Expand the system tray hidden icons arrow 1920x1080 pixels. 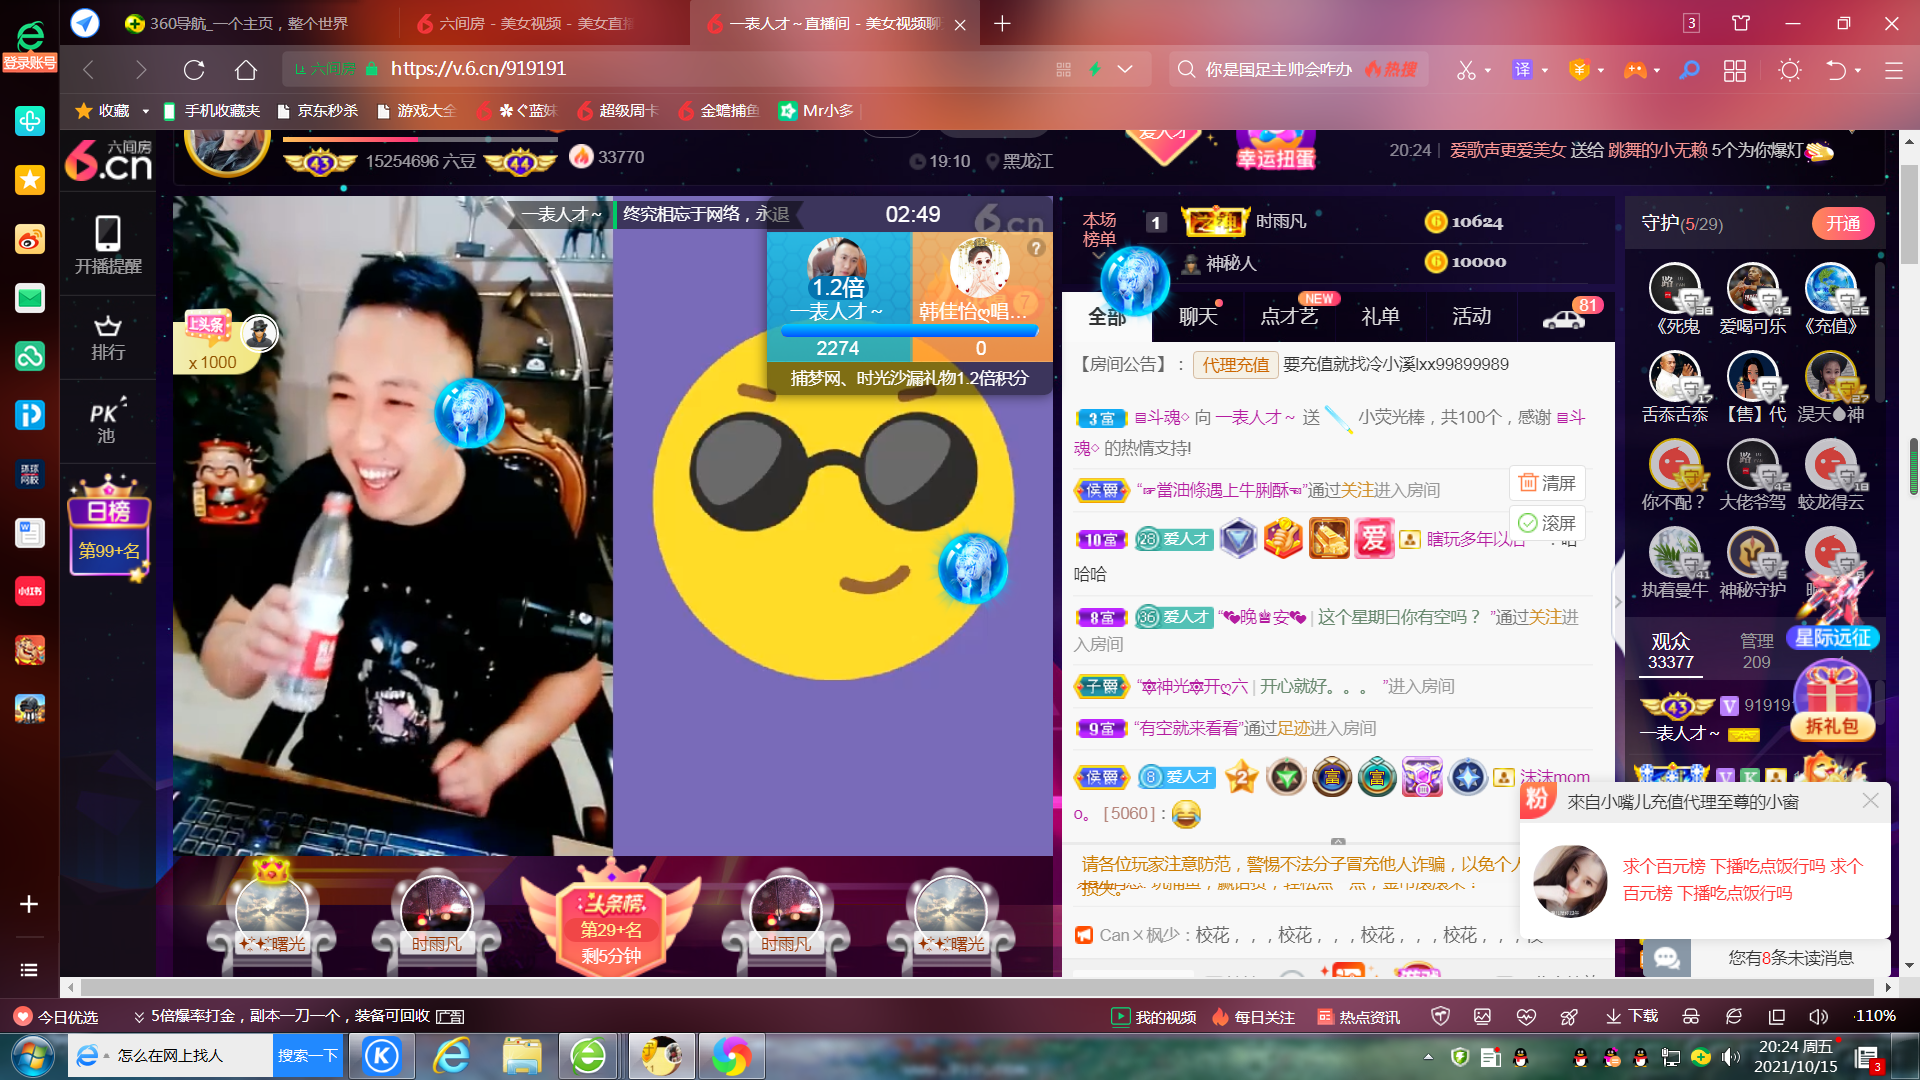(x=1428, y=1057)
